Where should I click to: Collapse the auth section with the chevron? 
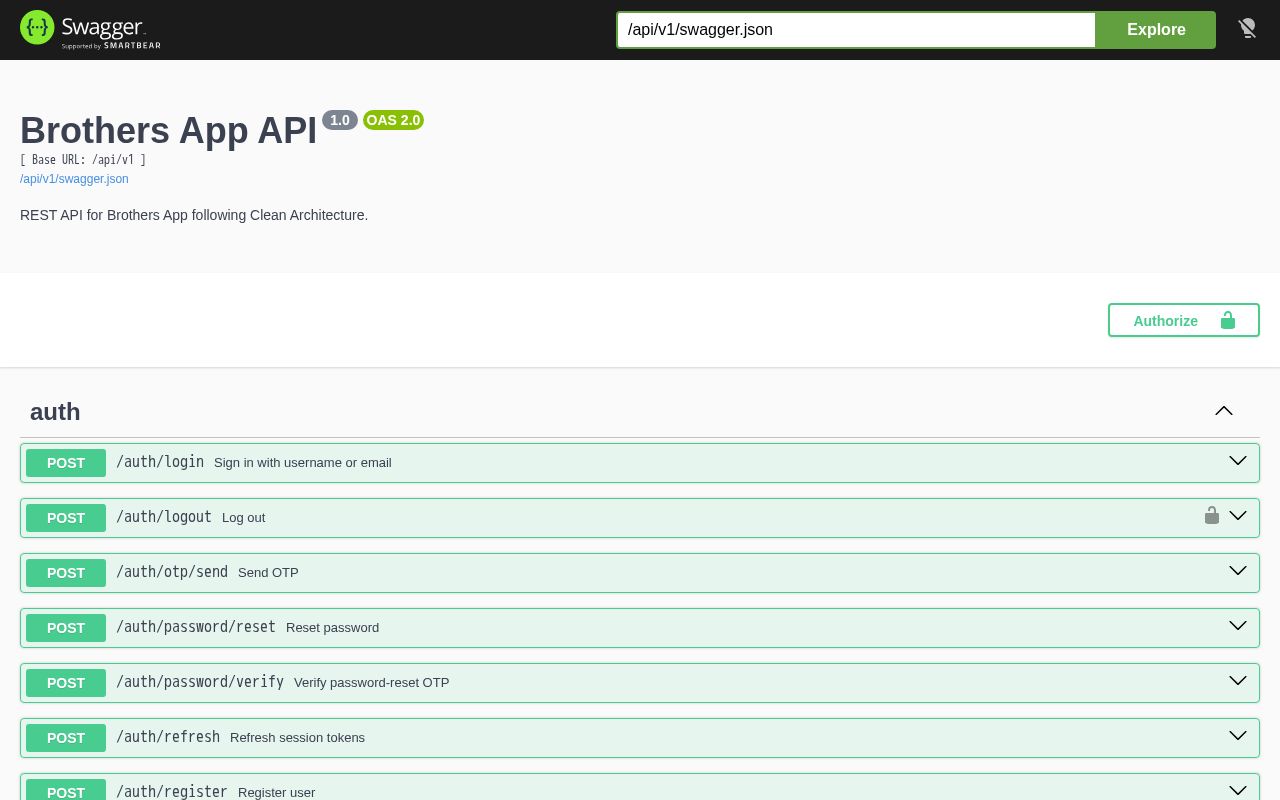coord(1224,411)
